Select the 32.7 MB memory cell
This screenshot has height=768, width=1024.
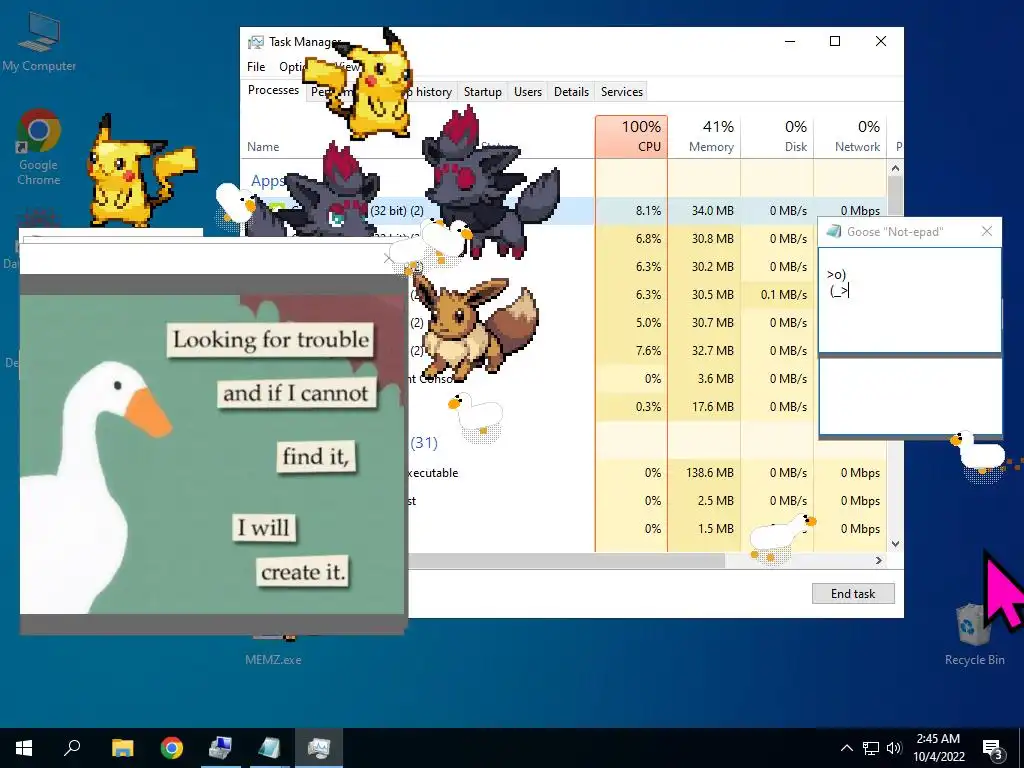coord(705,351)
